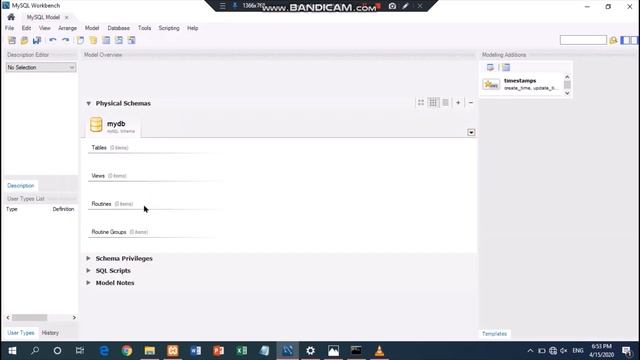Open Excel from the taskbar

tap(241, 351)
